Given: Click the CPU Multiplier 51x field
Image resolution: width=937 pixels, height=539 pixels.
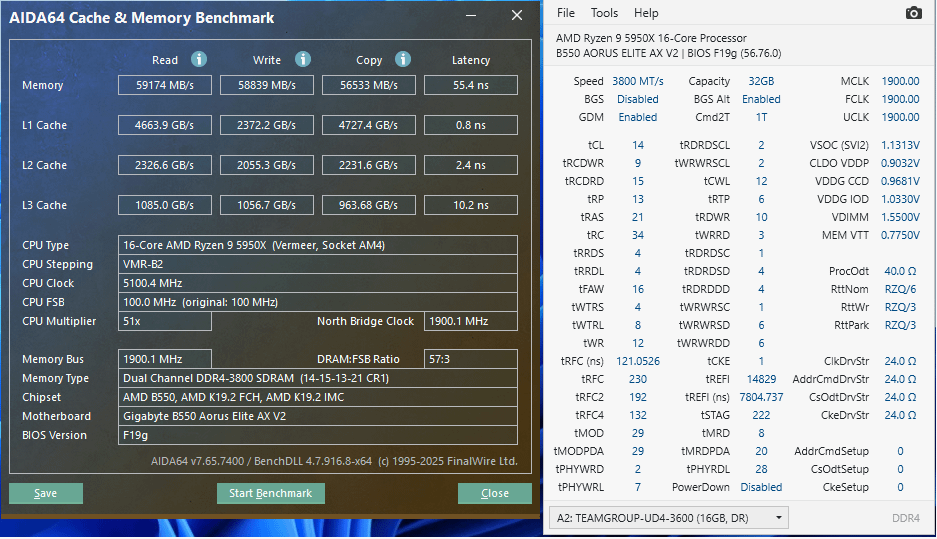Looking at the screenshot, I should coord(165,321).
